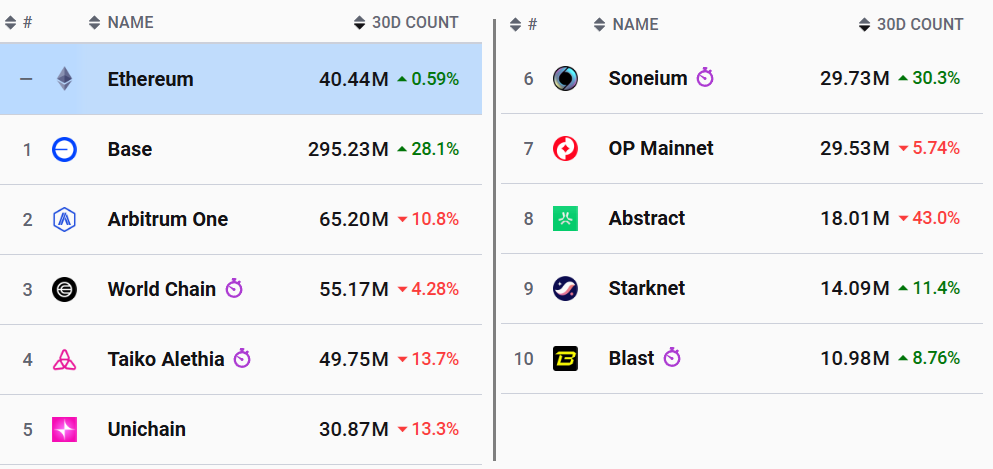
Task: Sort right table by 30D COUNT
Action: coord(910,24)
